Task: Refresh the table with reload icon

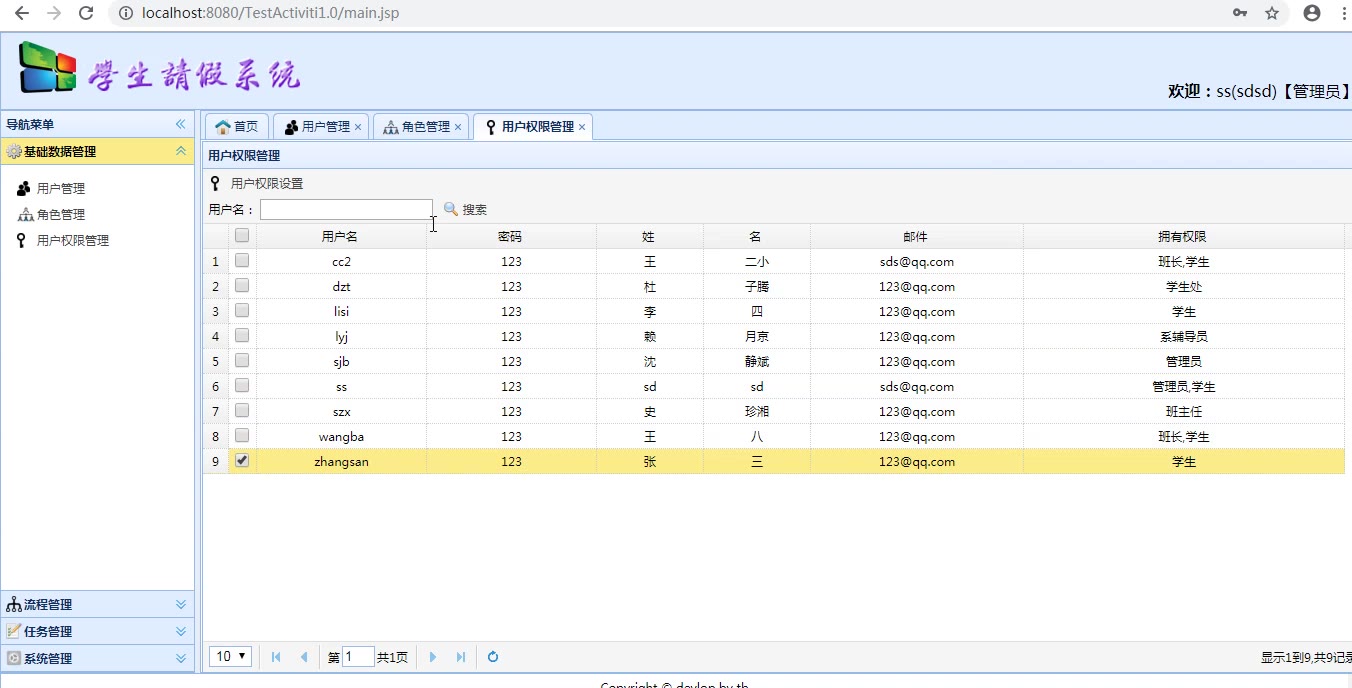Action: [x=493, y=657]
